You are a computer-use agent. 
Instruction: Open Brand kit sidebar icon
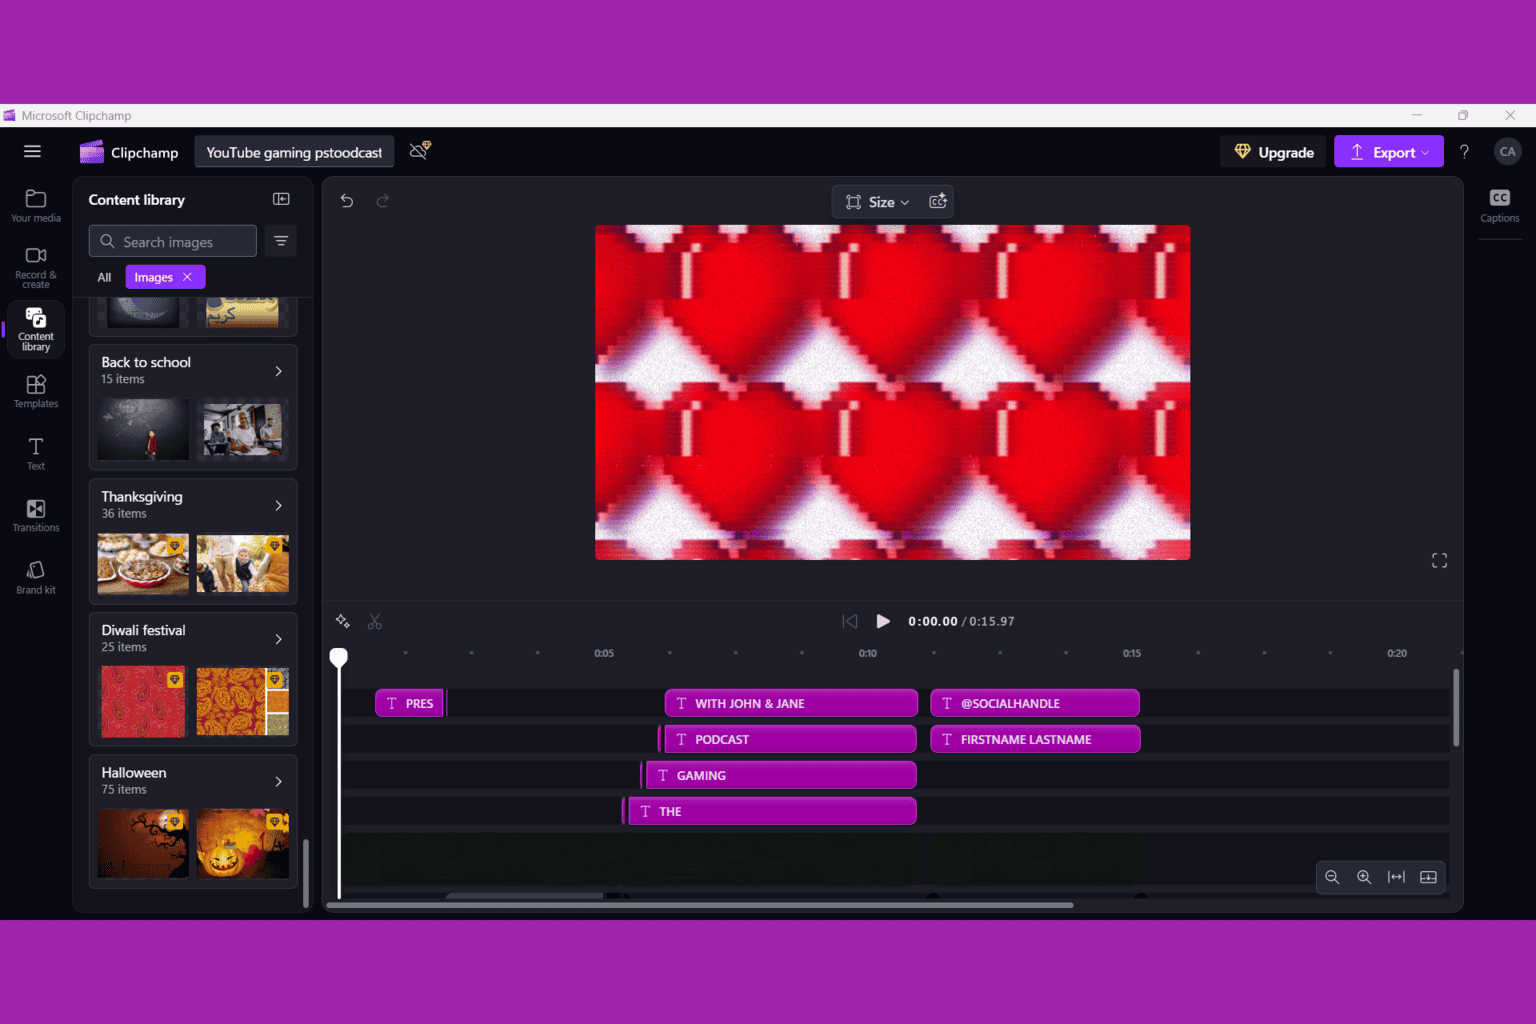point(36,577)
